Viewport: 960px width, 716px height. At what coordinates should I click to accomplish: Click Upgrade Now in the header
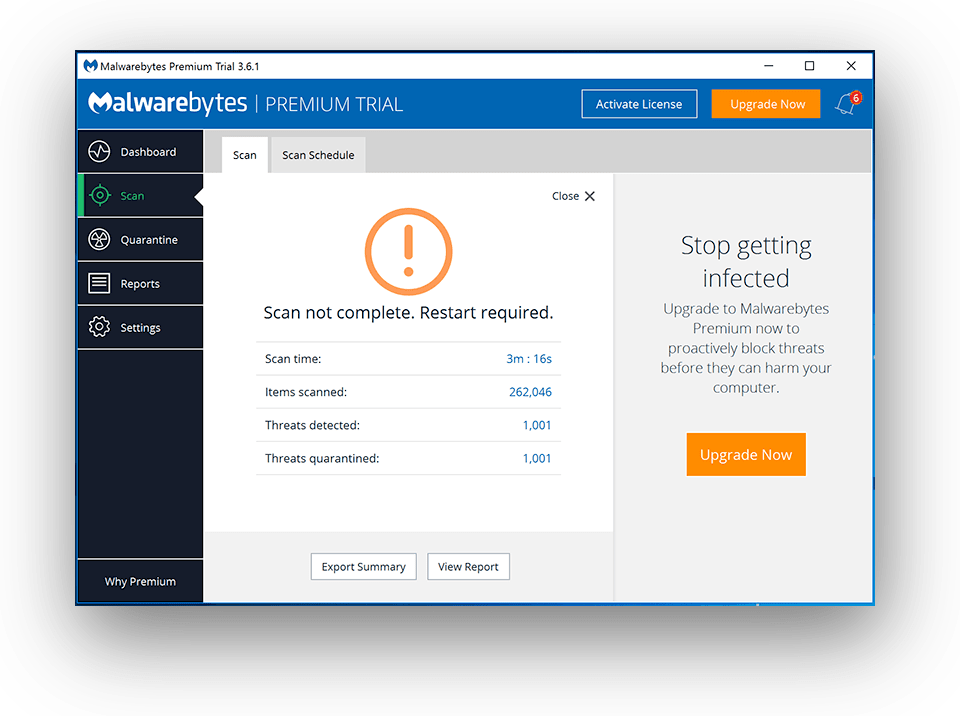(767, 104)
